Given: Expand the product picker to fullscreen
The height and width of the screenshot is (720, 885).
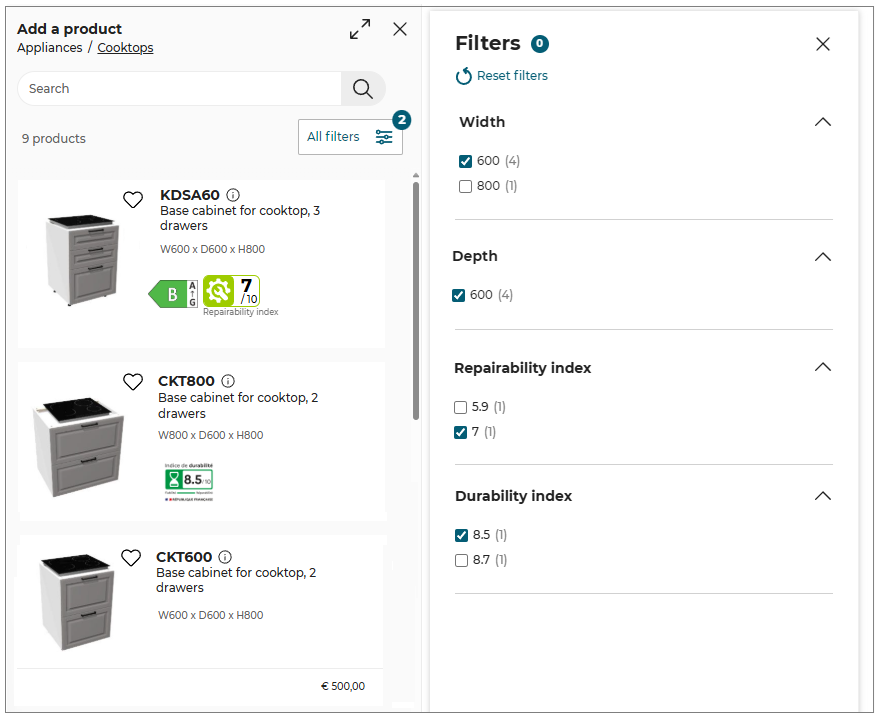Looking at the screenshot, I should [359, 29].
